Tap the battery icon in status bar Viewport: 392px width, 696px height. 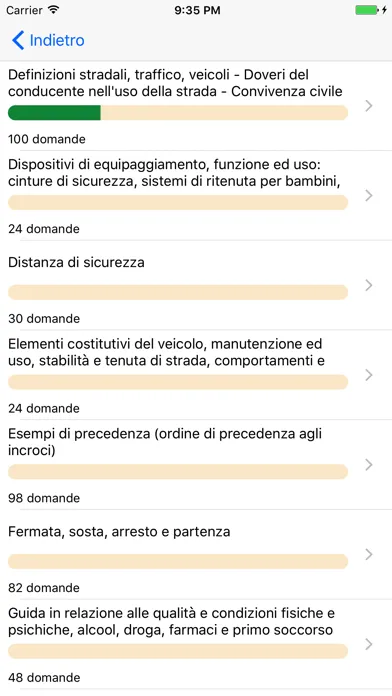click(367, 10)
